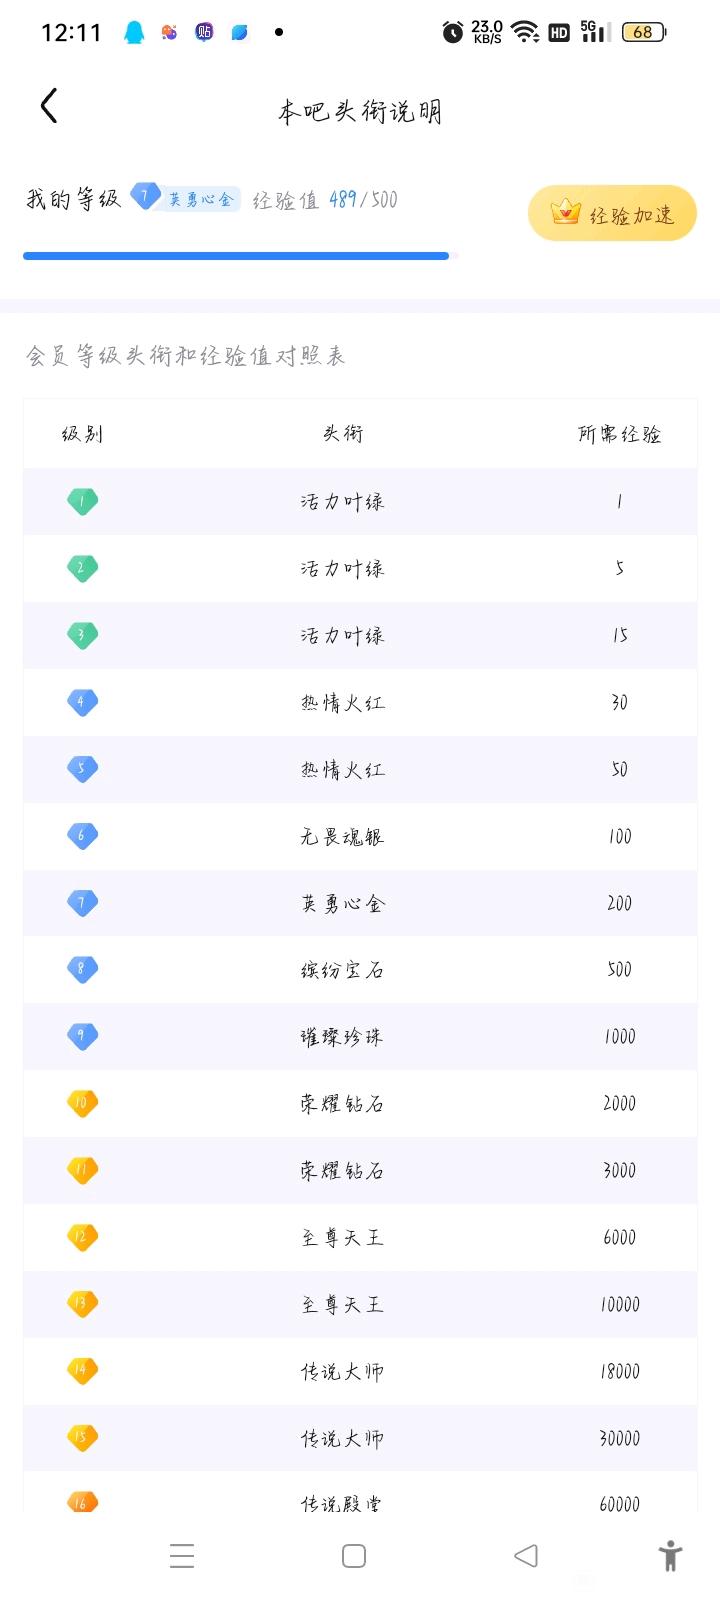Screen dimensions: 720x1600
Task: Click the experience progress bar
Action: [240, 256]
